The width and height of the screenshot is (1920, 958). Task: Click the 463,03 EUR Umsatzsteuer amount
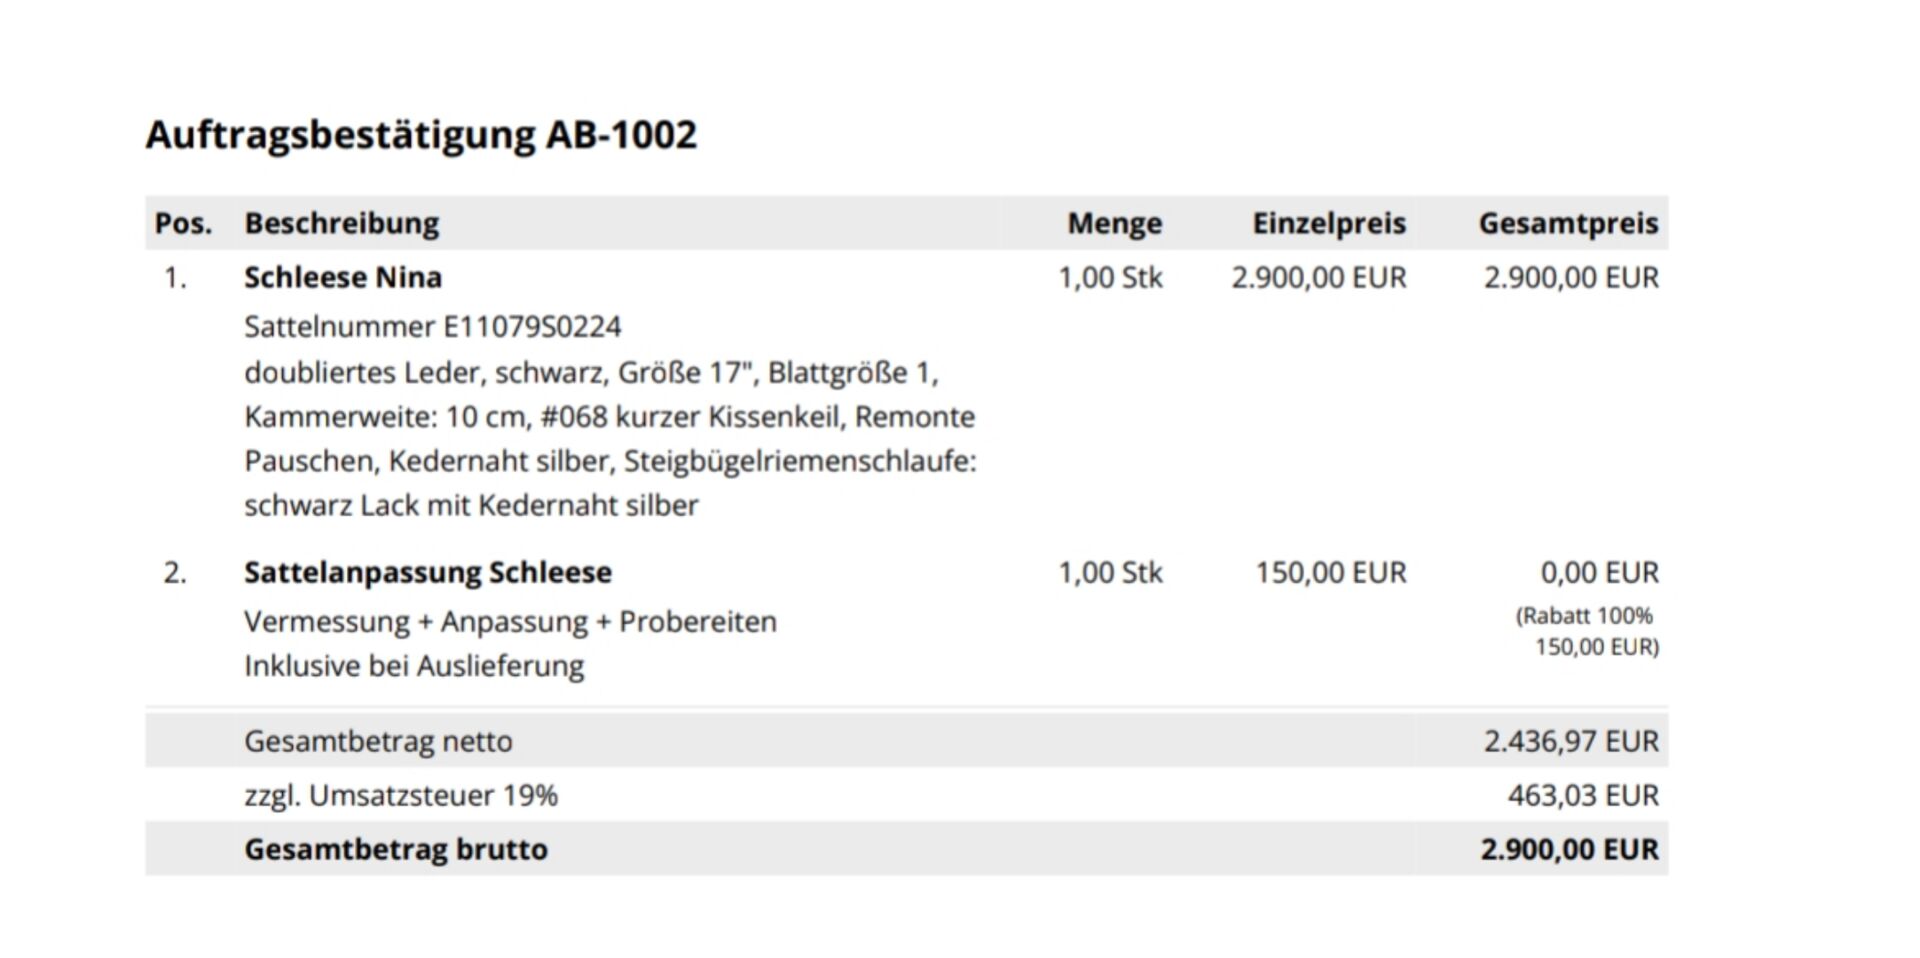click(x=1582, y=795)
